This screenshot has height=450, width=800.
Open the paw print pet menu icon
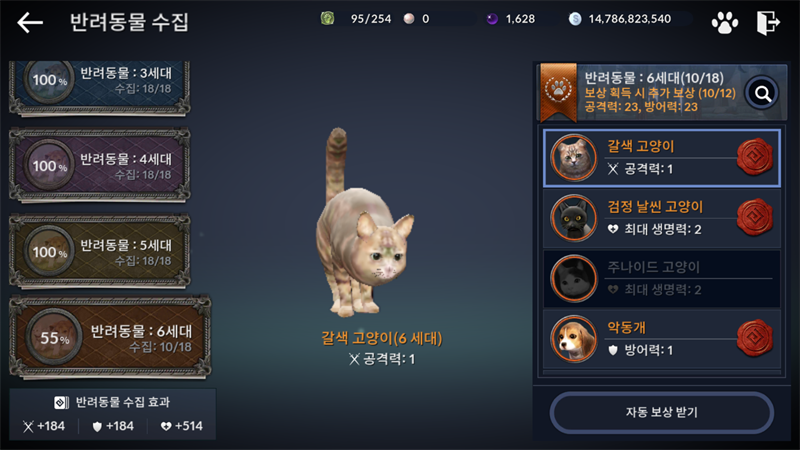tap(724, 22)
